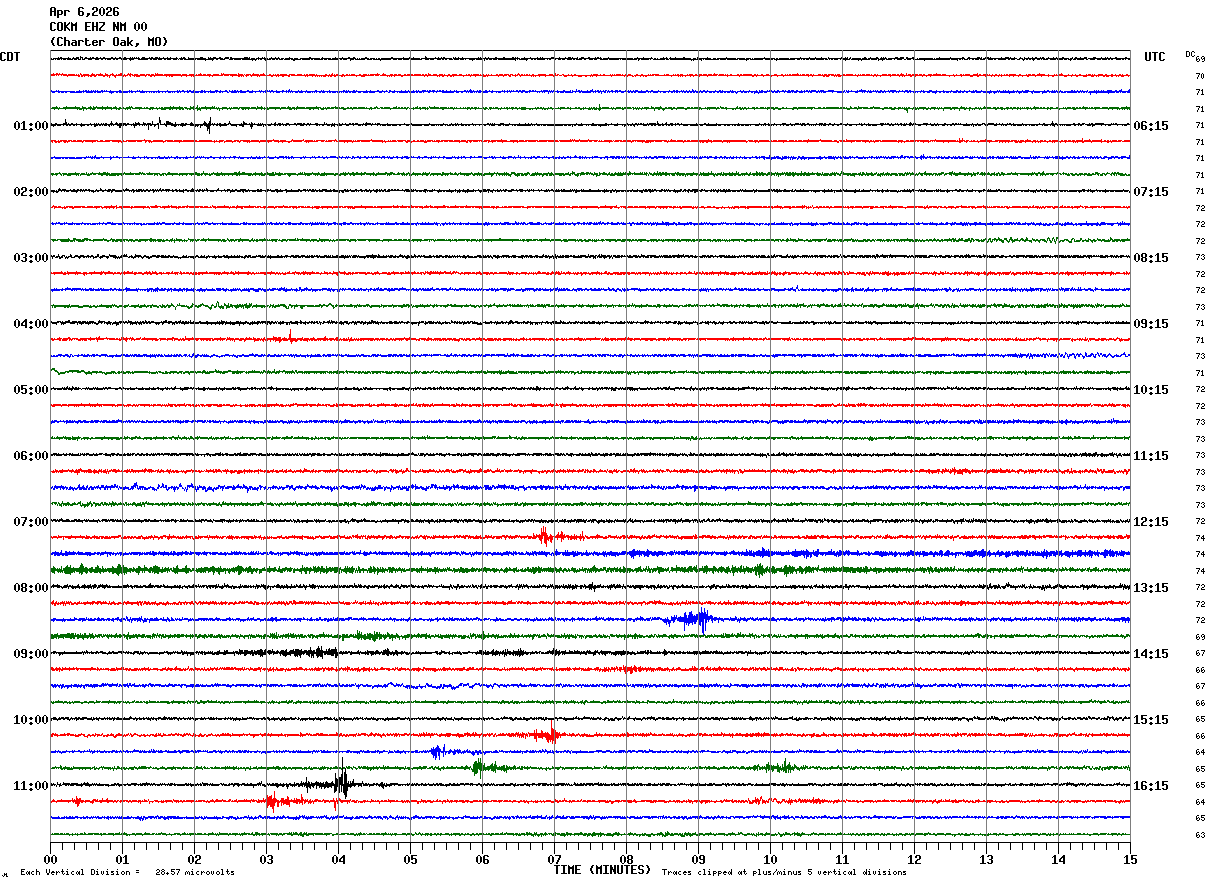
Task: Click the DC value '63' at column bottom
Action: pos(1200,835)
